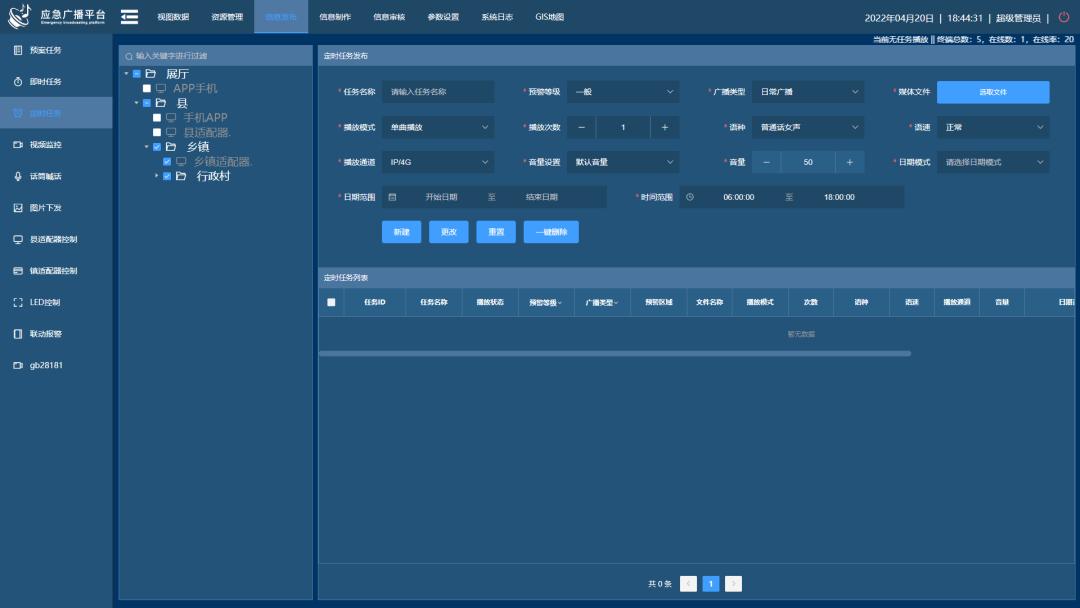Expand the 行政村 tree node
The height and width of the screenshot is (608, 1080).
(x=157, y=176)
